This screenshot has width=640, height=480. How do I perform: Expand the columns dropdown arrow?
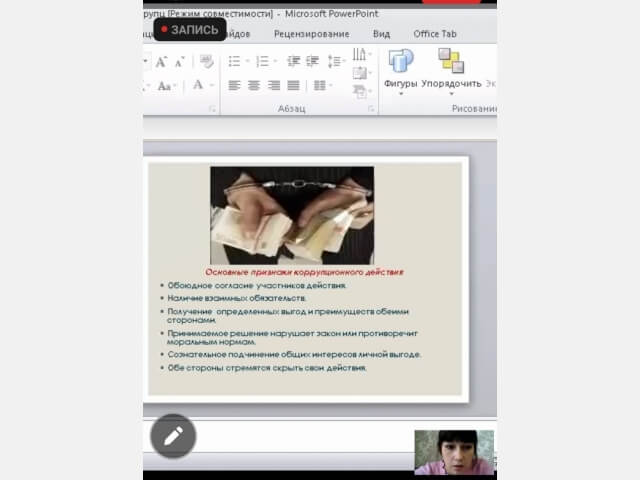(x=331, y=85)
